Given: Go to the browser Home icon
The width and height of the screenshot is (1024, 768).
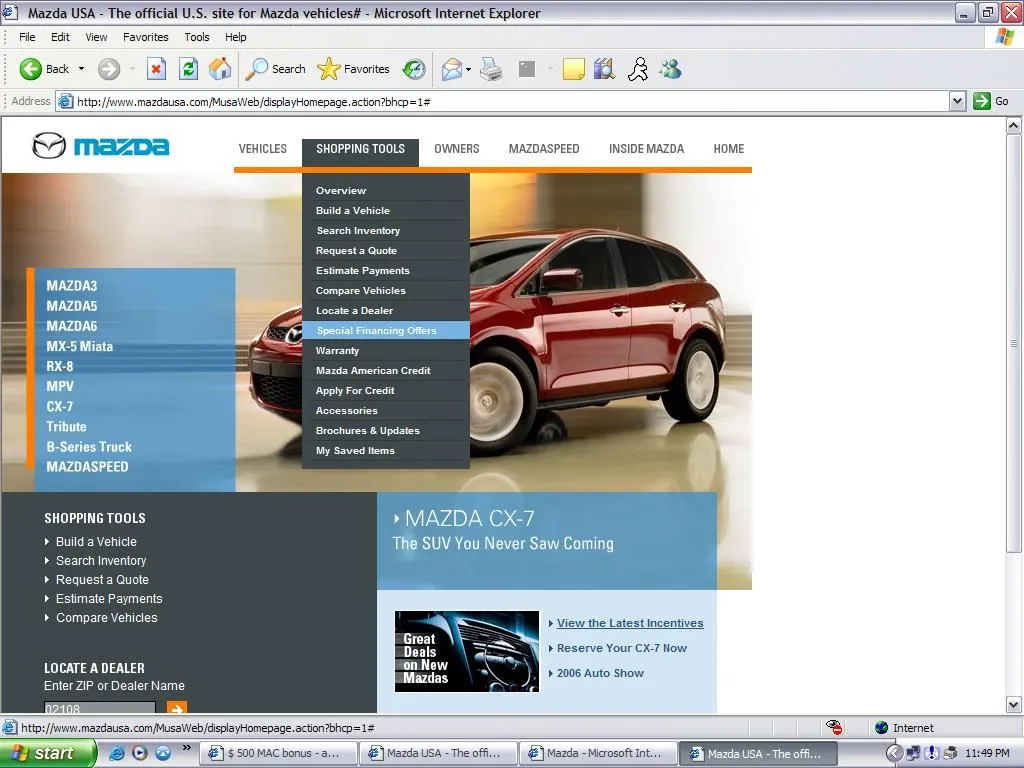Looking at the screenshot, I should (x=220, y=69).
